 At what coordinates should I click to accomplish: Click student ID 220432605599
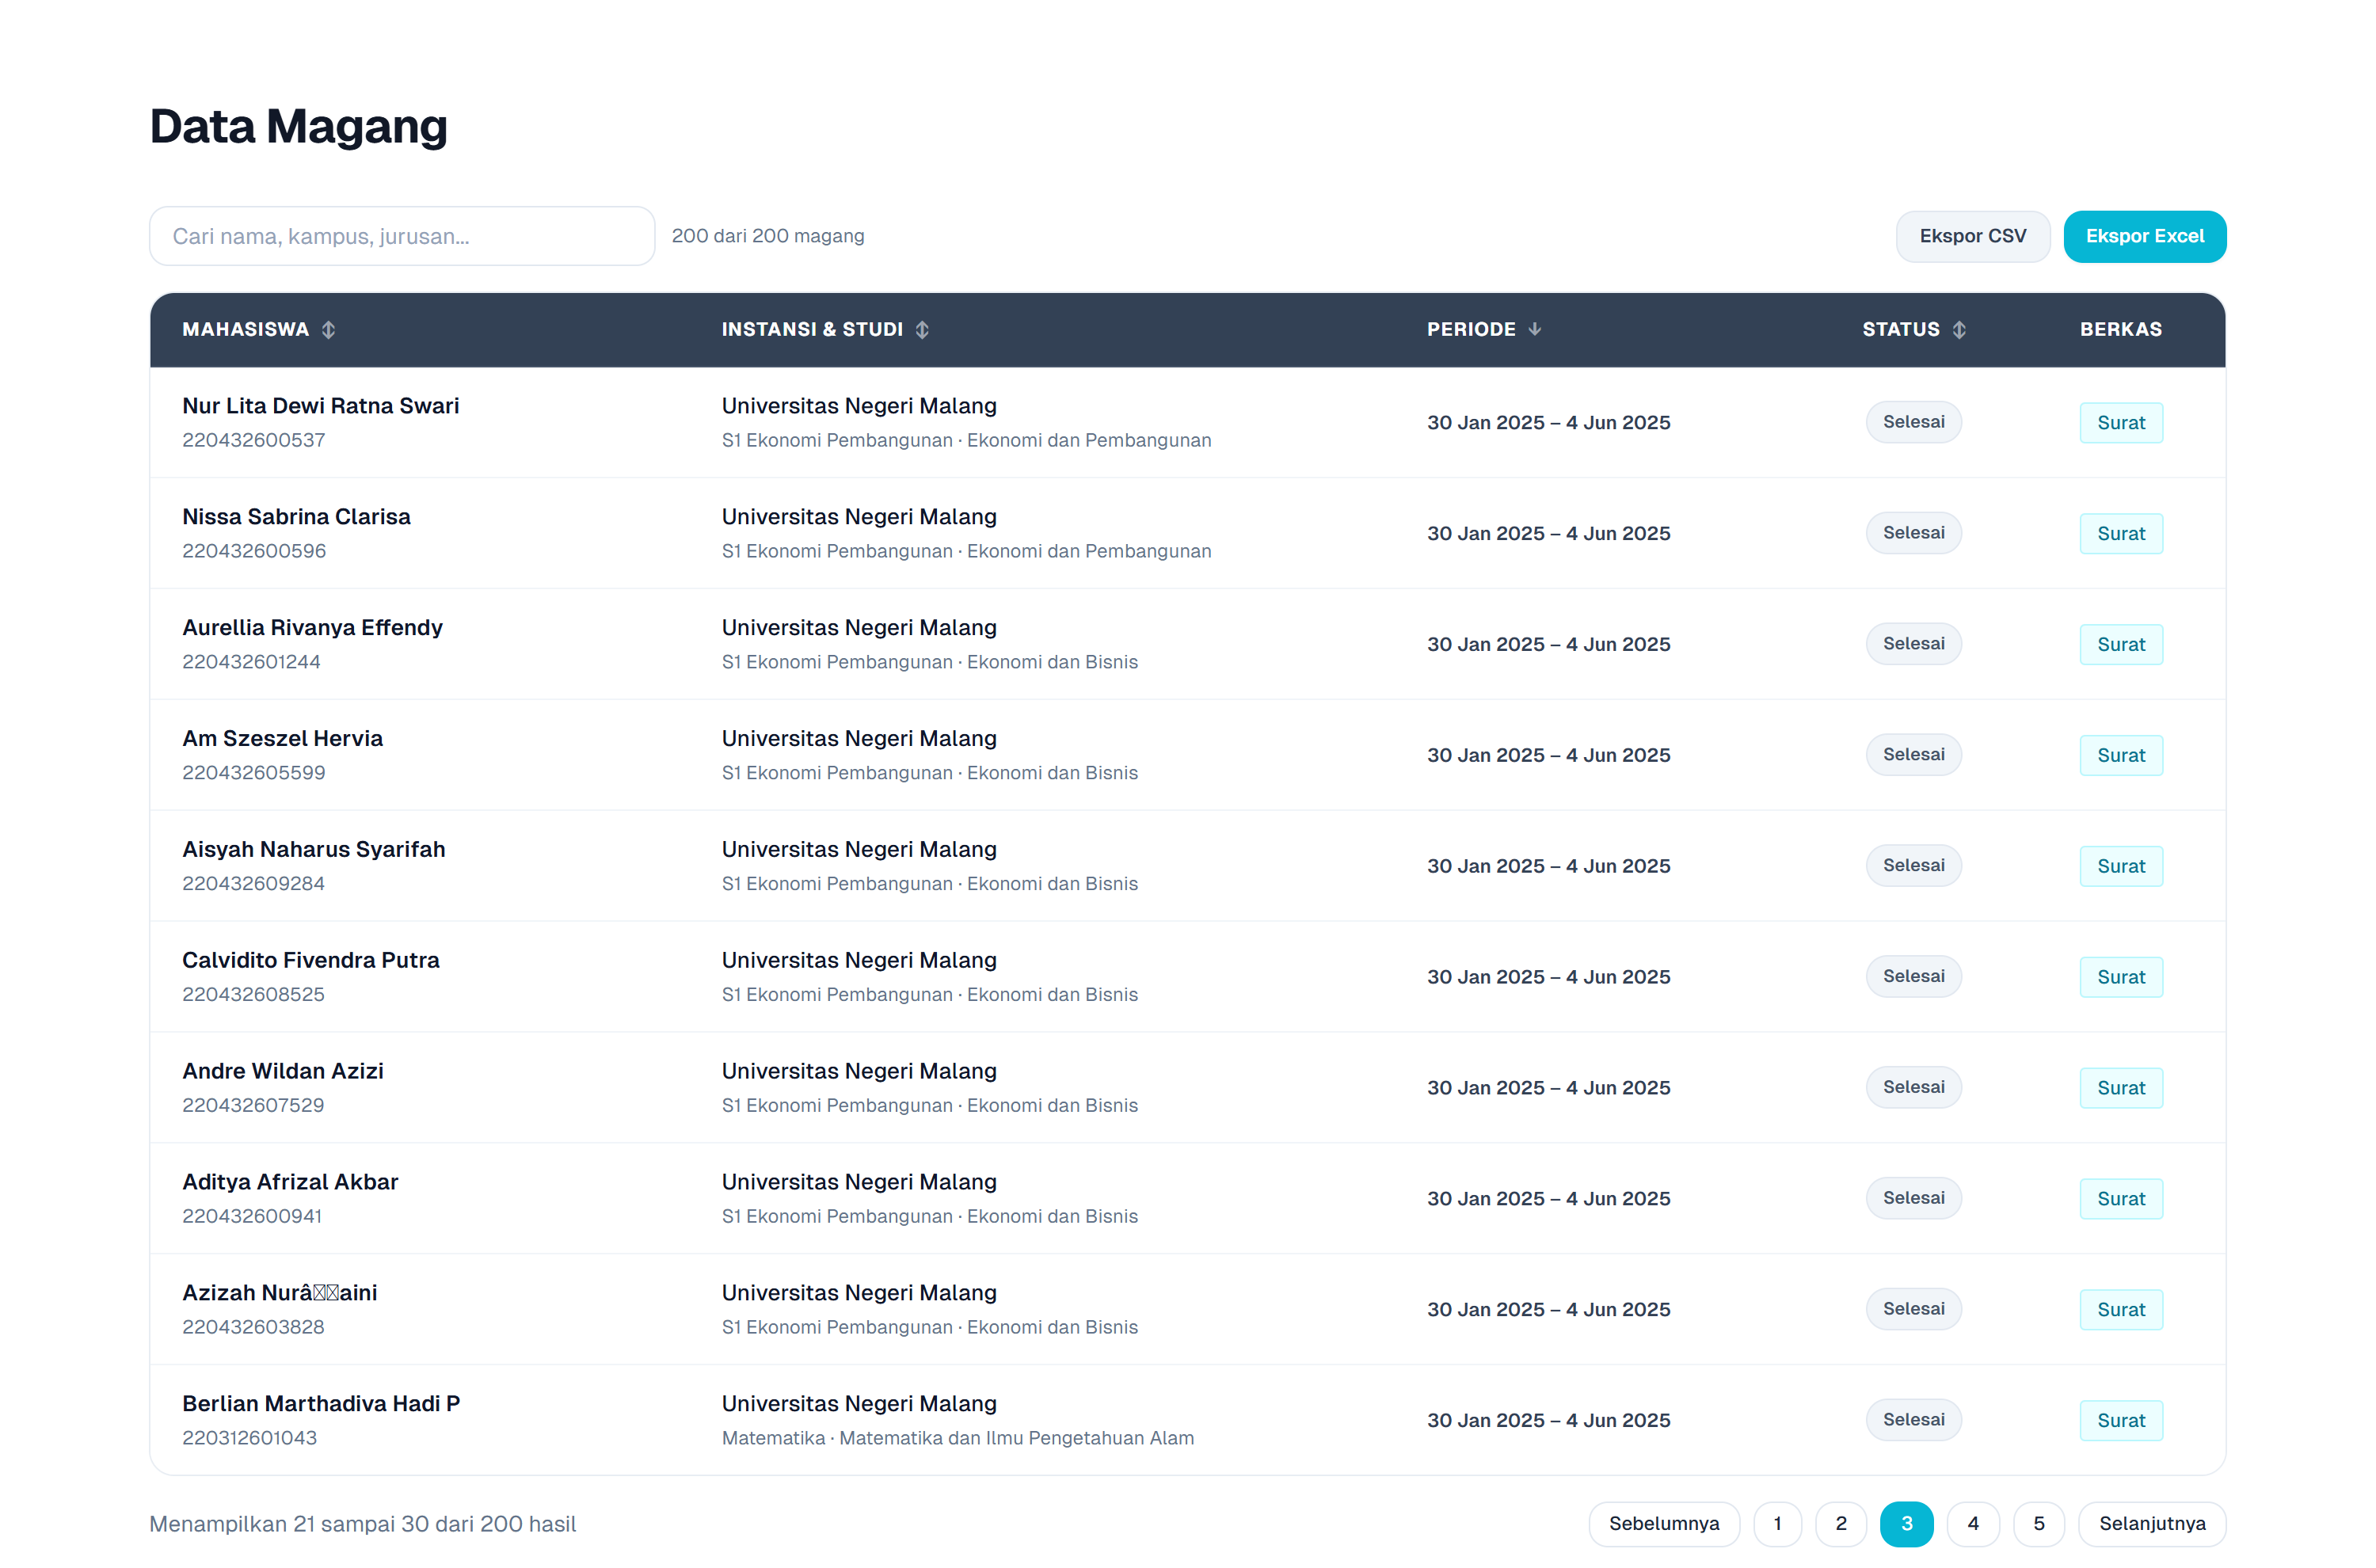pos(253,773)
